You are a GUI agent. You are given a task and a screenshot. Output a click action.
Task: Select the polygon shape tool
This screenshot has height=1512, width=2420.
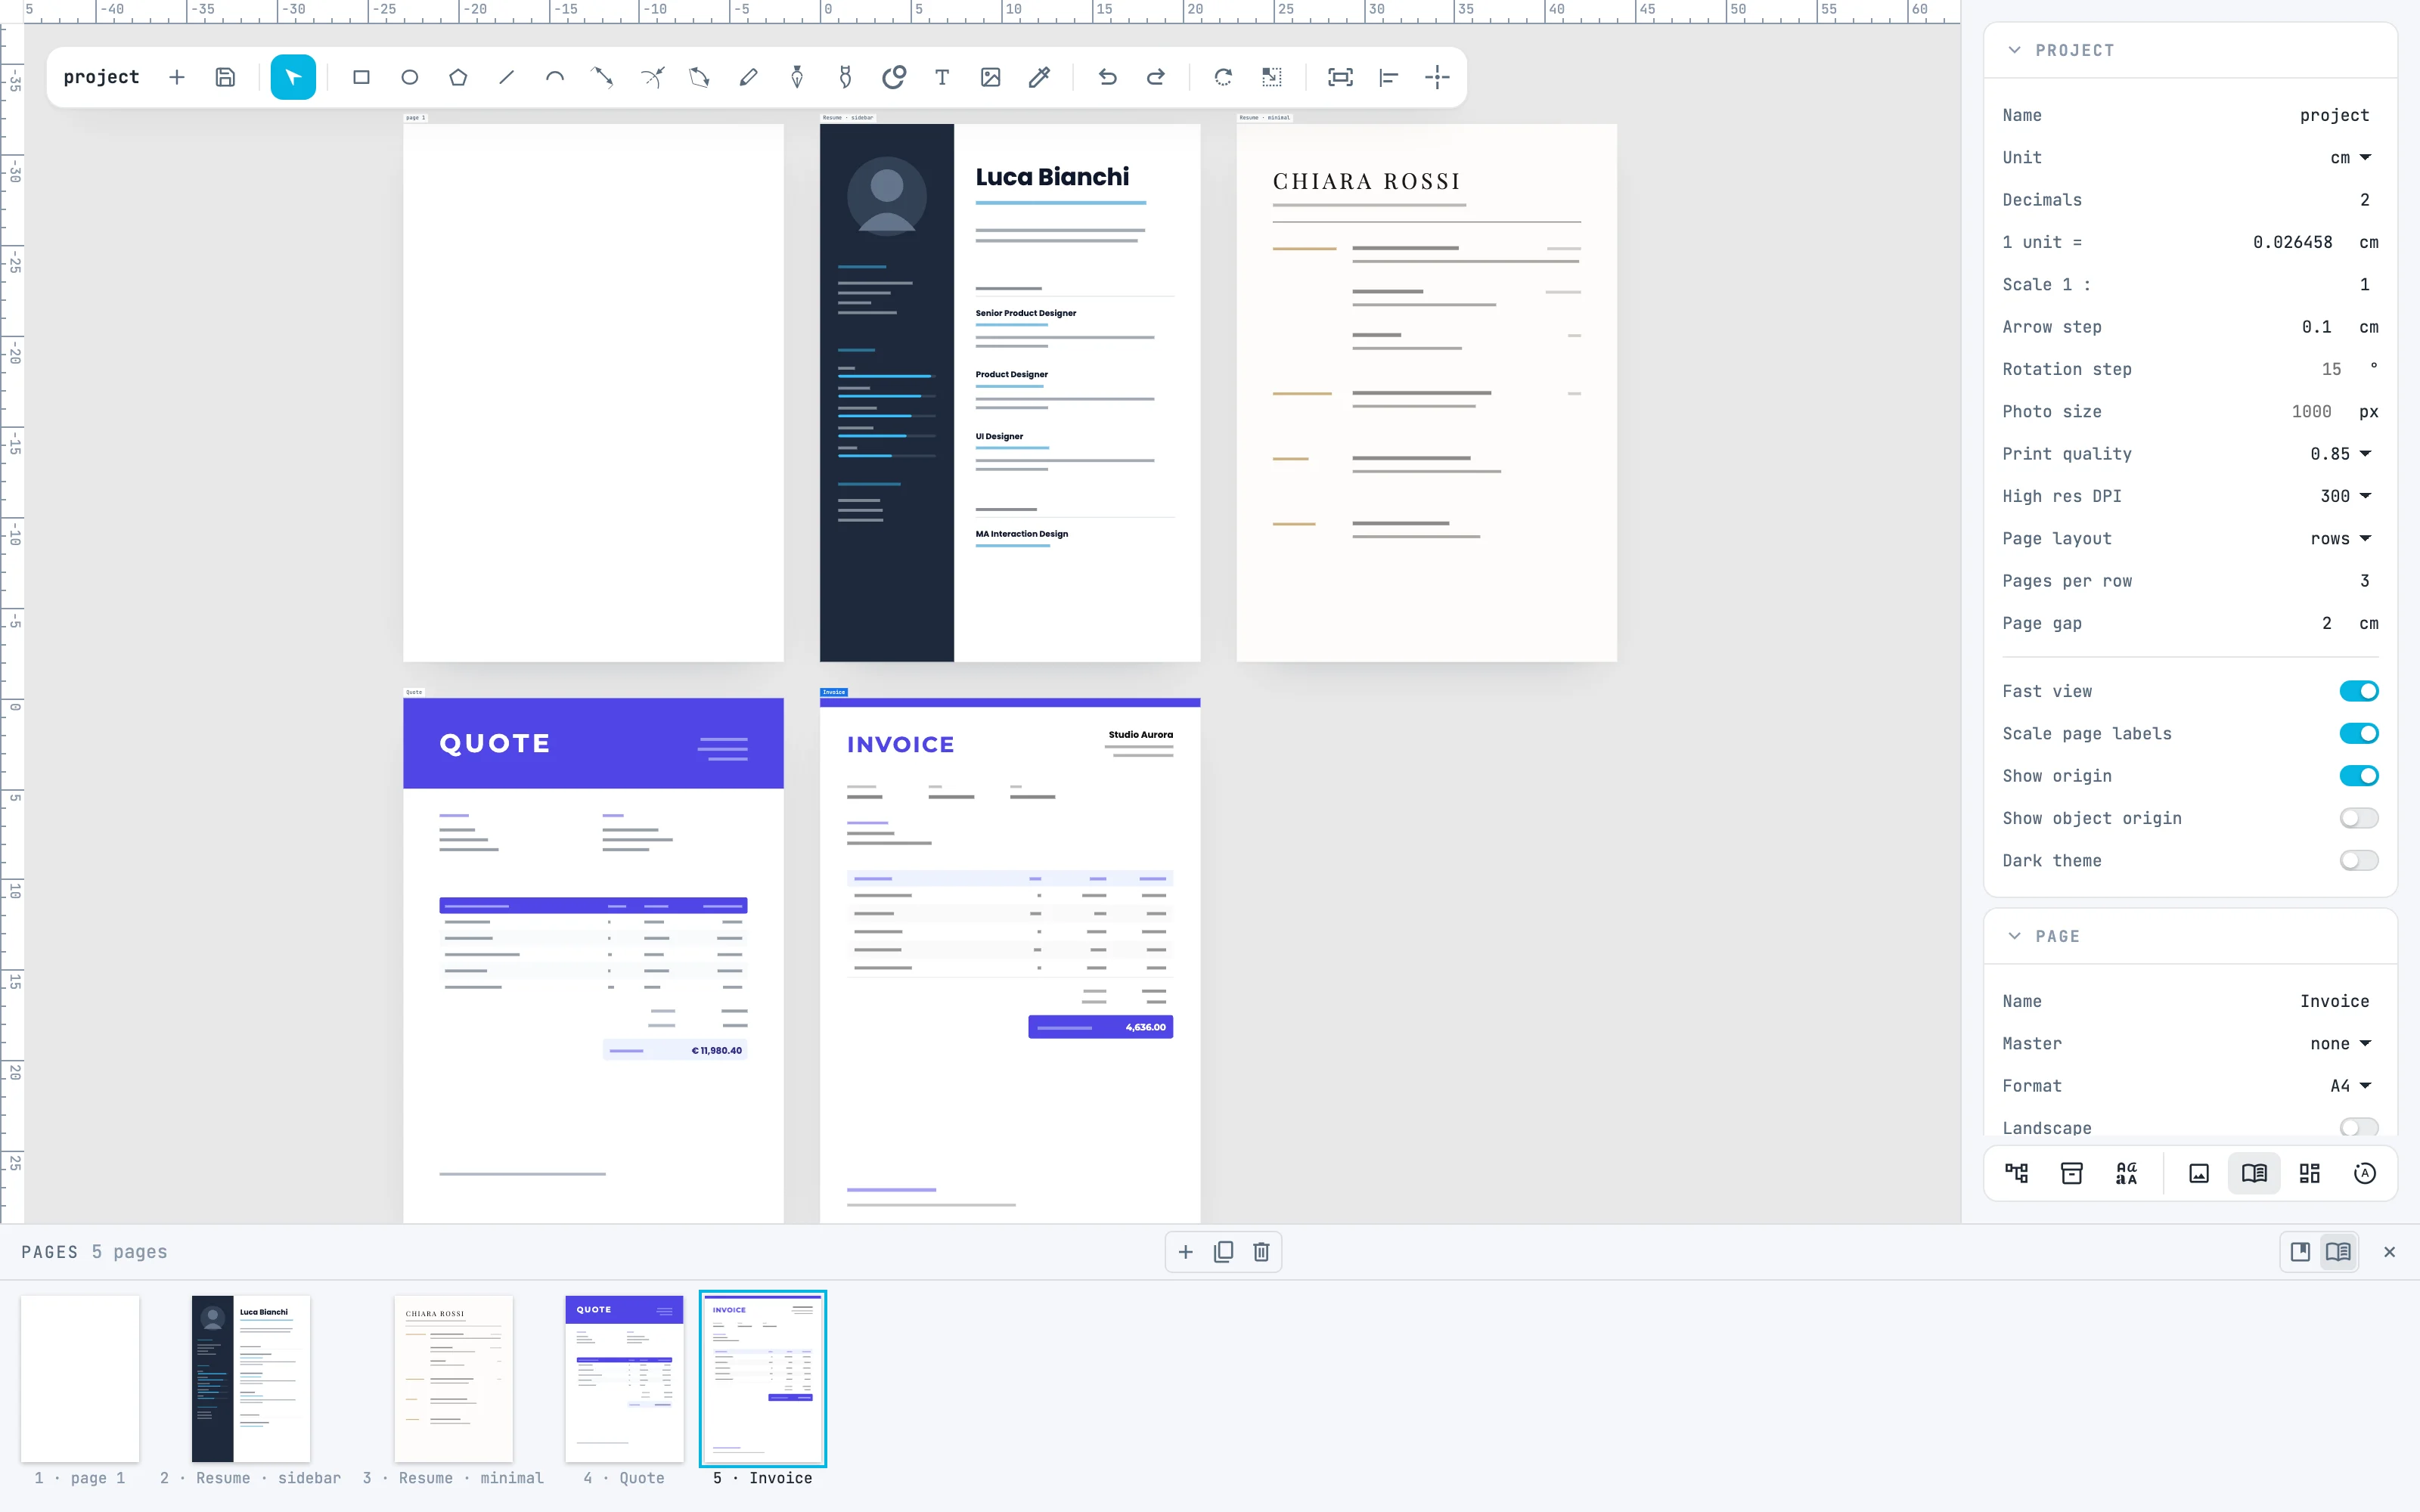click(458, 77)
